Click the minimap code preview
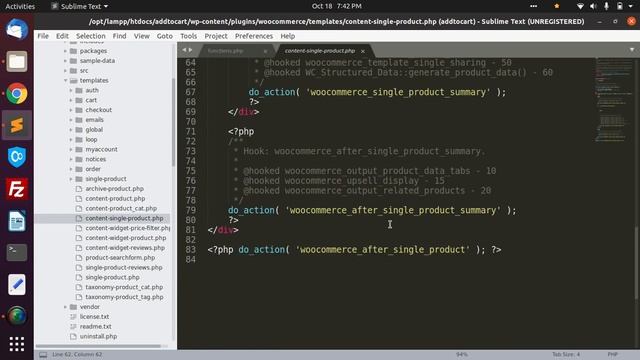The height and width of the screenshot is (360, 640). click(612, 100)
